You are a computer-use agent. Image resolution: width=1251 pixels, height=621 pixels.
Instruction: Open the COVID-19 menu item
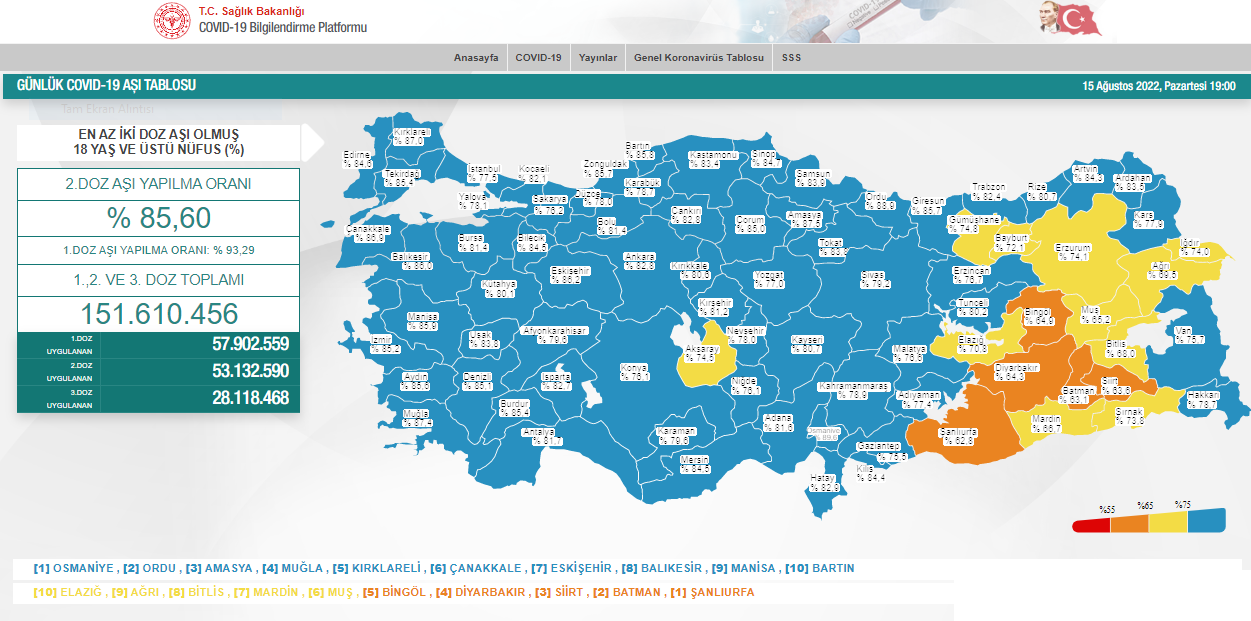pos(538,58)
